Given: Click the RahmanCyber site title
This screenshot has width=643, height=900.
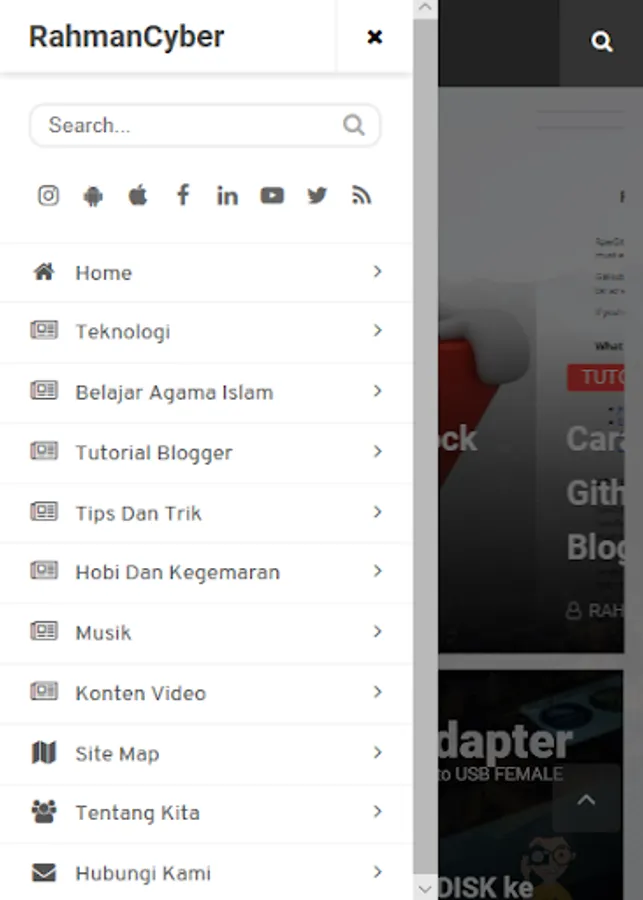Looking at the screenshot, I should point(126,37).
